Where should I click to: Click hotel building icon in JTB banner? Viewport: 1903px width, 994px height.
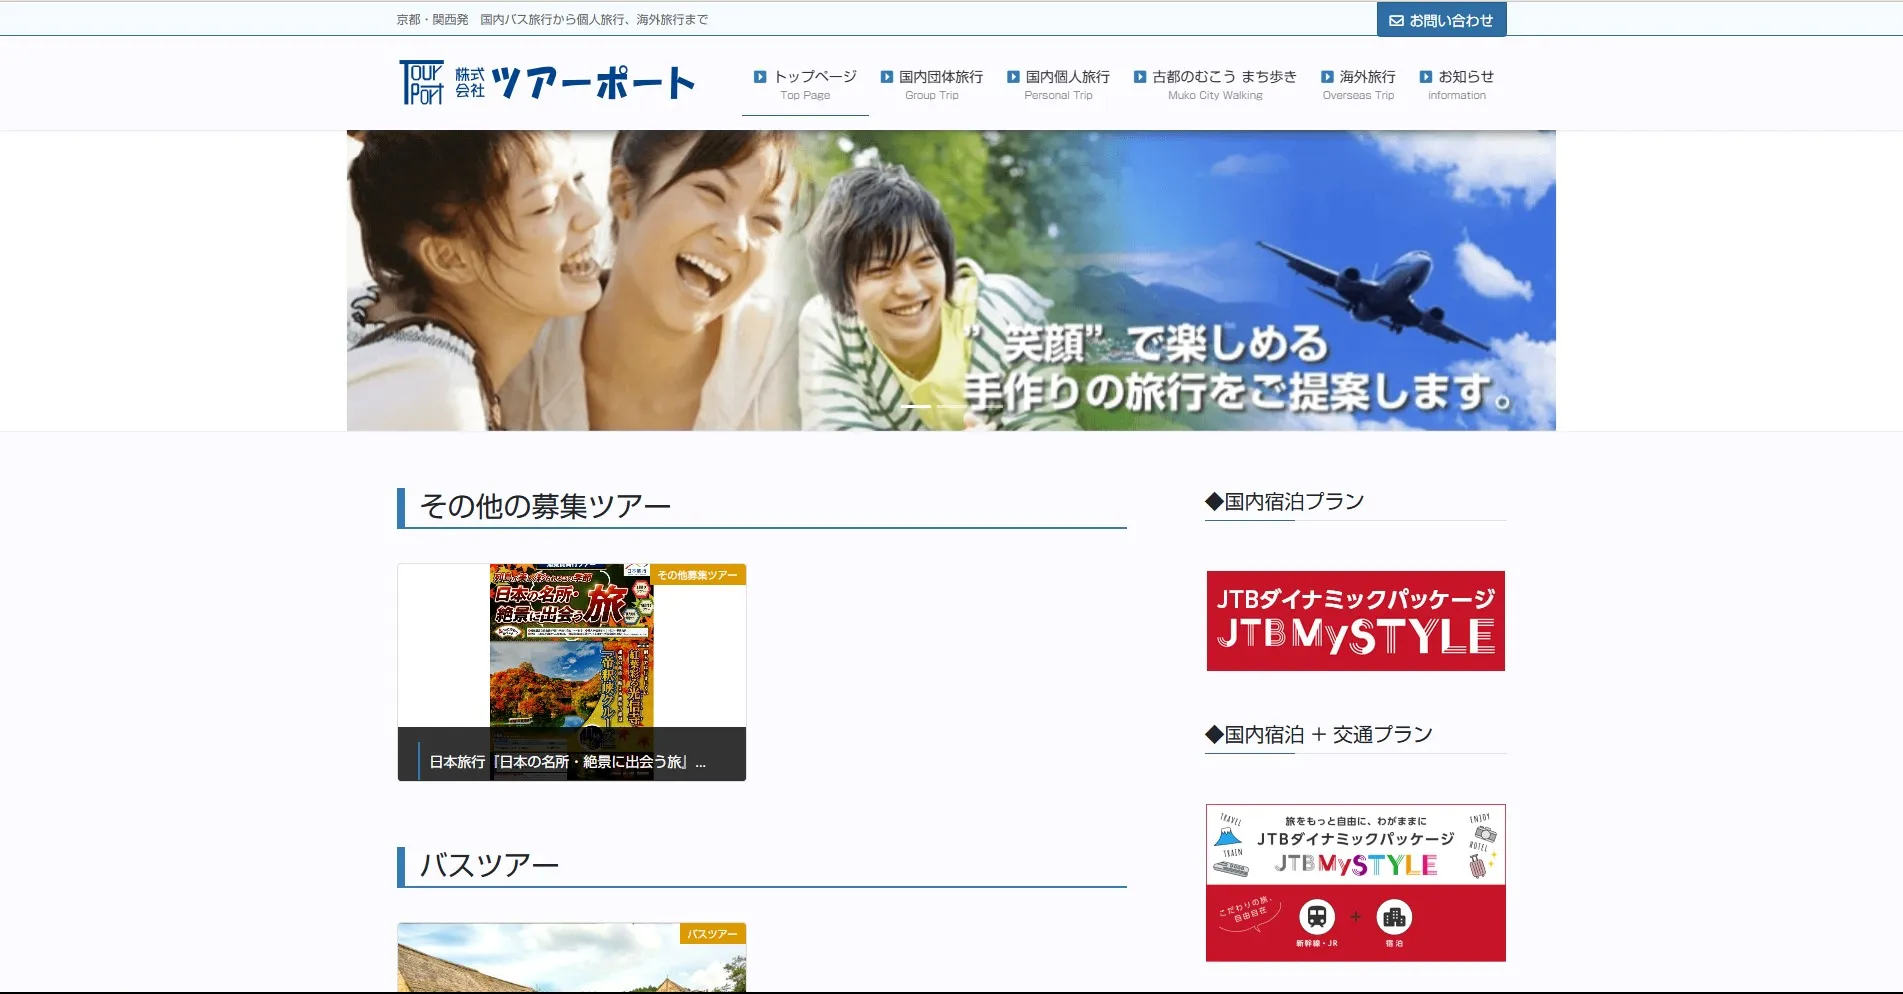point(1394,916)
